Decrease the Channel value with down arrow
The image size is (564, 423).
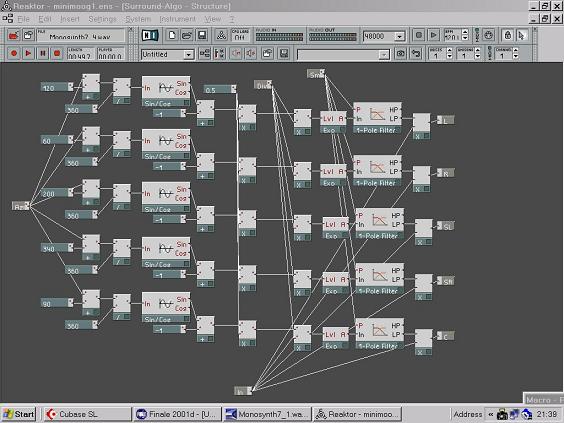[x=515, y=57]
